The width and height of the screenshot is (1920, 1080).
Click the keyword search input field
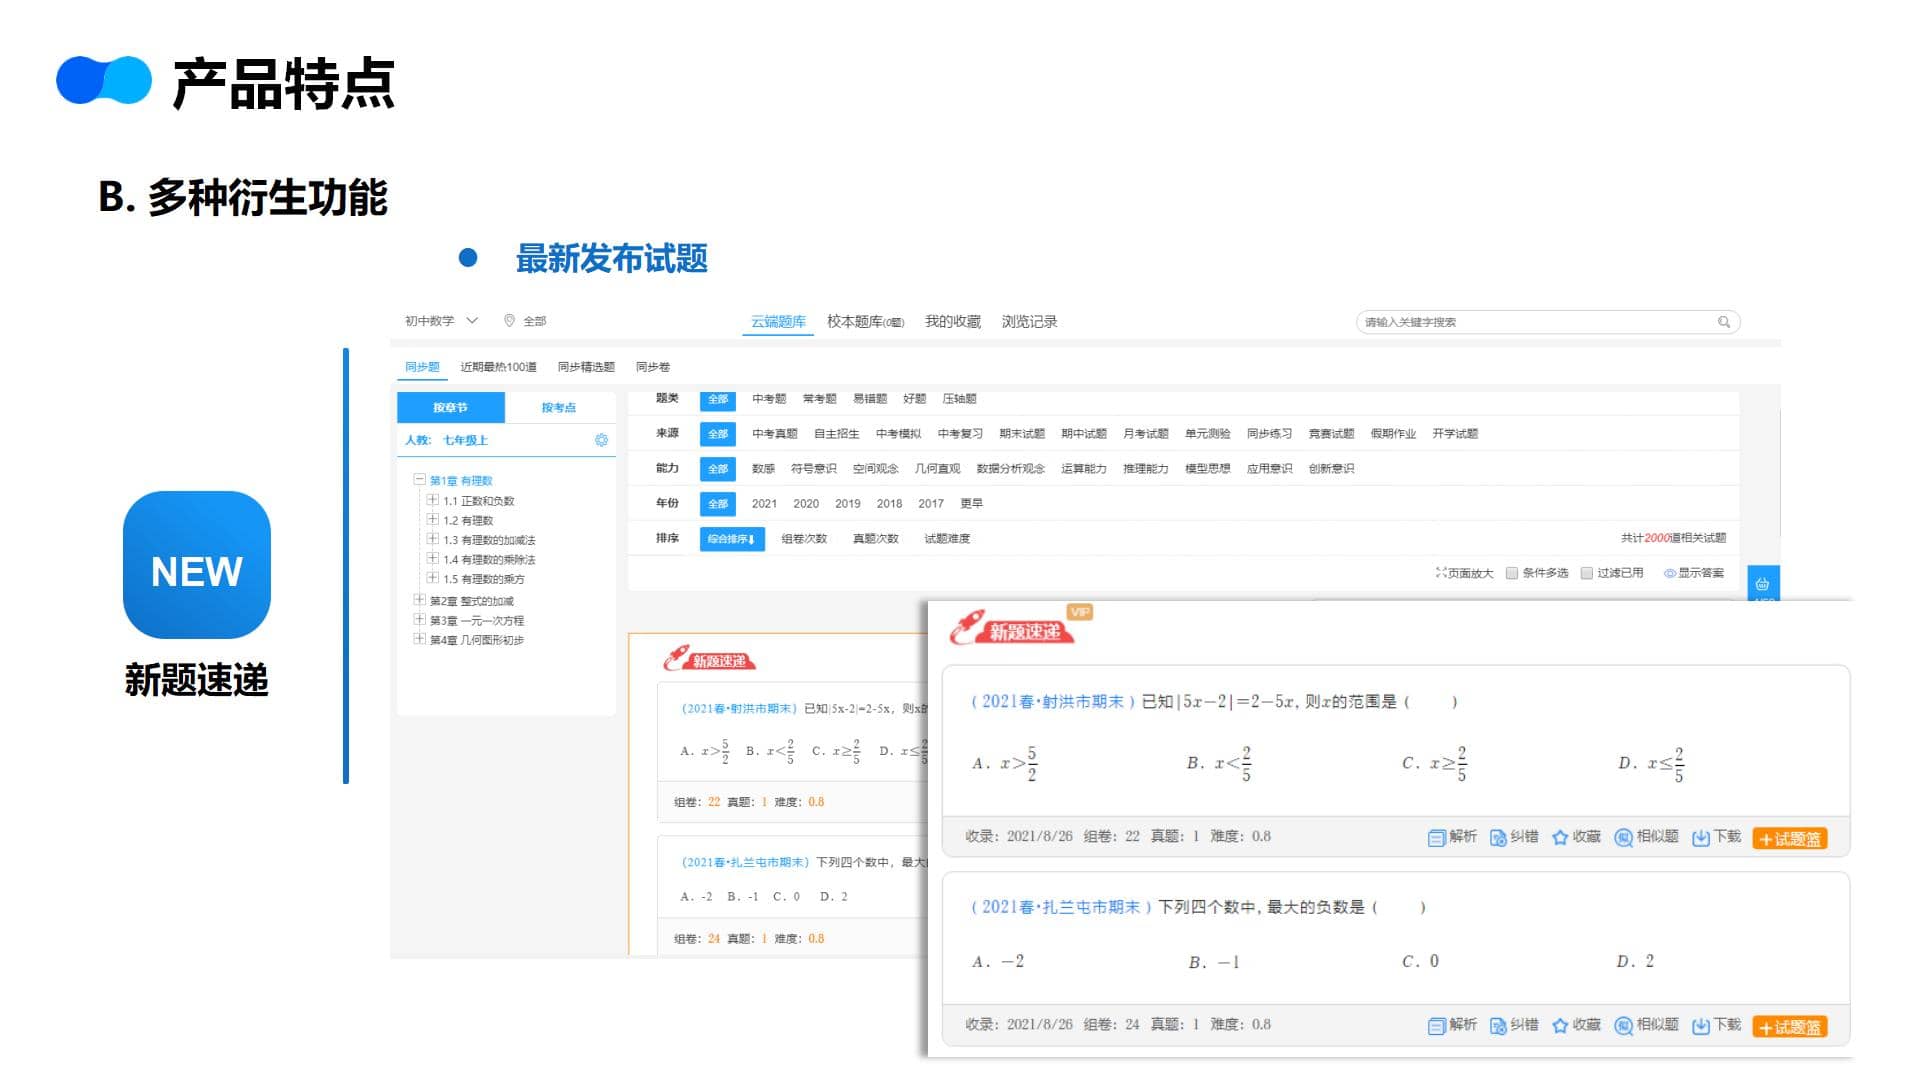1530,322
